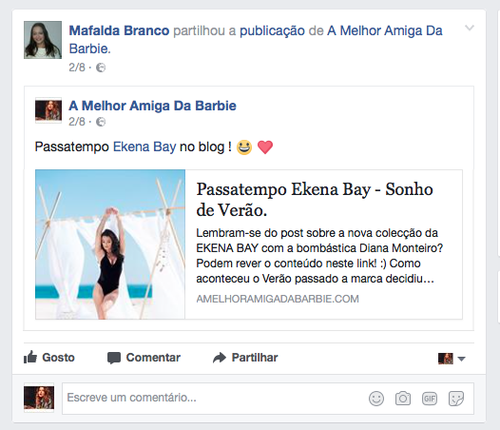Open Mafalda Branco's profile link

[119, 31]
